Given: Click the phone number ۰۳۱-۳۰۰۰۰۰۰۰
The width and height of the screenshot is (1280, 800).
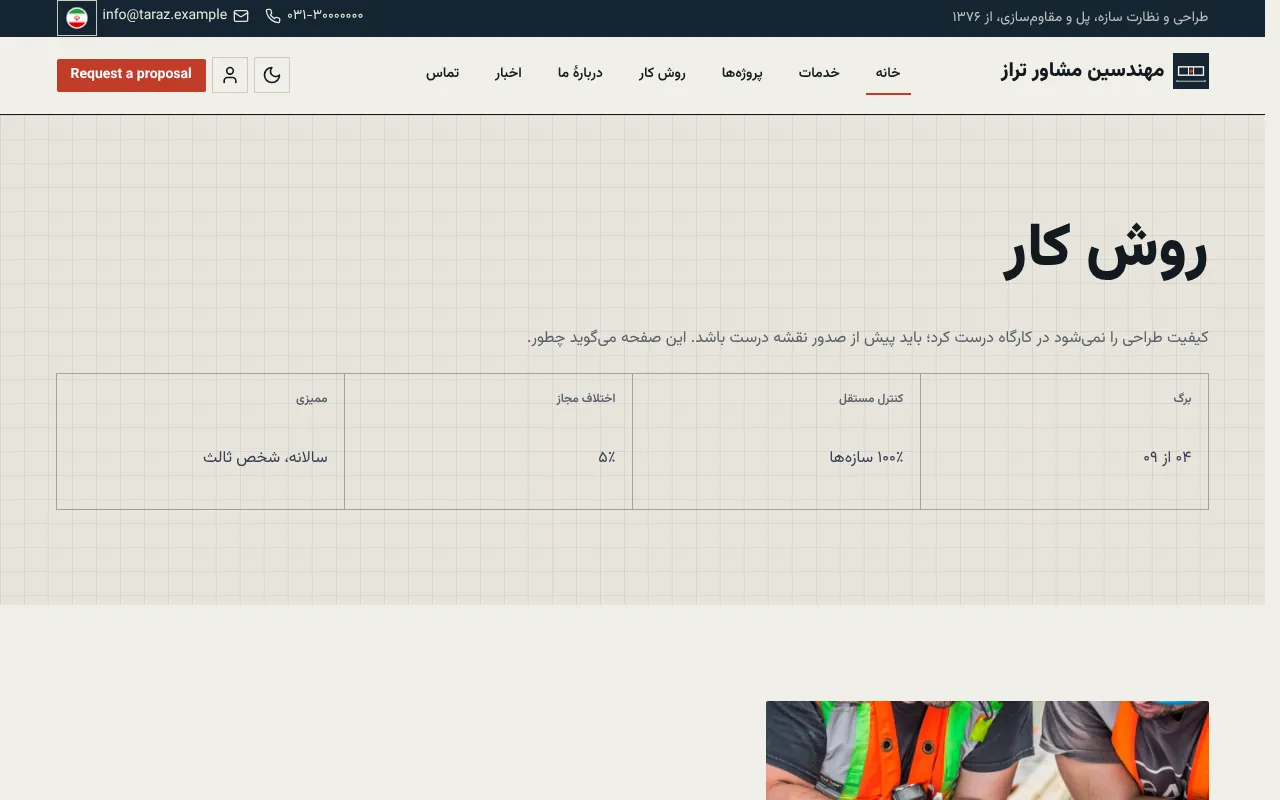Looking at the screenshot, I should [325, 16].
